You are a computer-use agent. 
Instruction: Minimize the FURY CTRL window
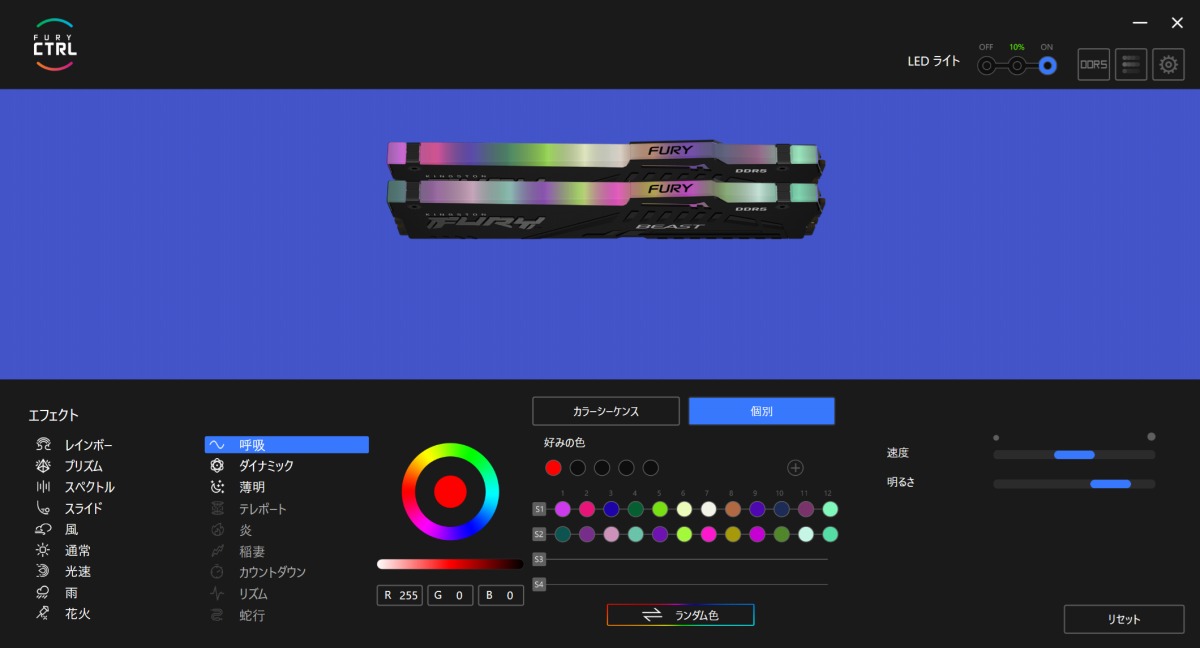pyautogui.click(x=1140, y=22)
